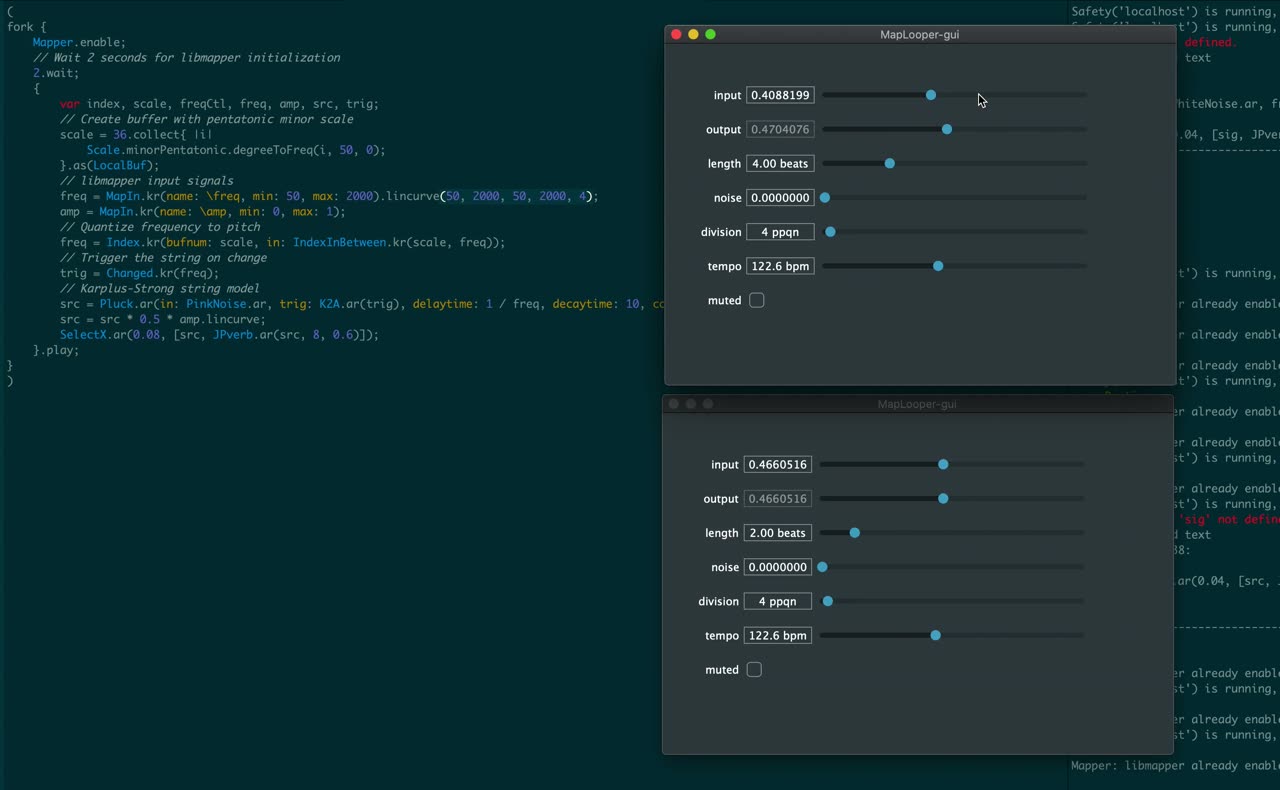Click the noise slider knob in lower MapLooper window
Viewport: 1280px width, 790px height.
point(822,567)
